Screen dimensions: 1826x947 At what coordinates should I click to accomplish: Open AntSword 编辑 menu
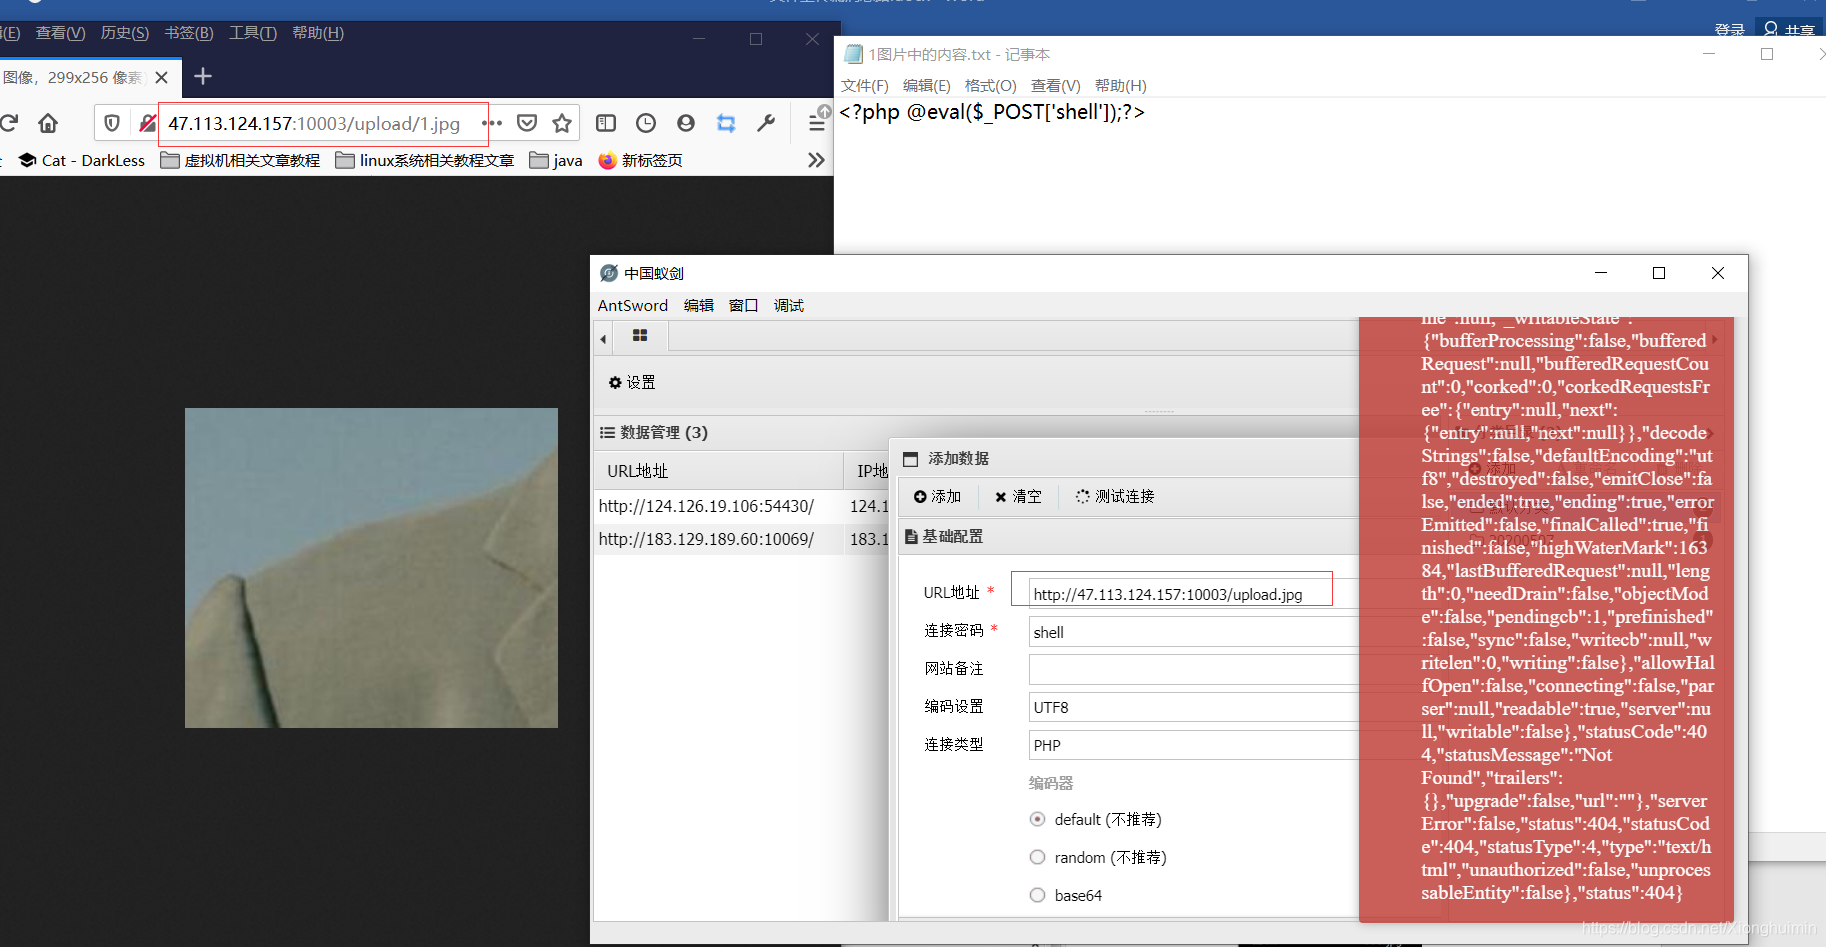pyautogui.click(x=699, y=306)
